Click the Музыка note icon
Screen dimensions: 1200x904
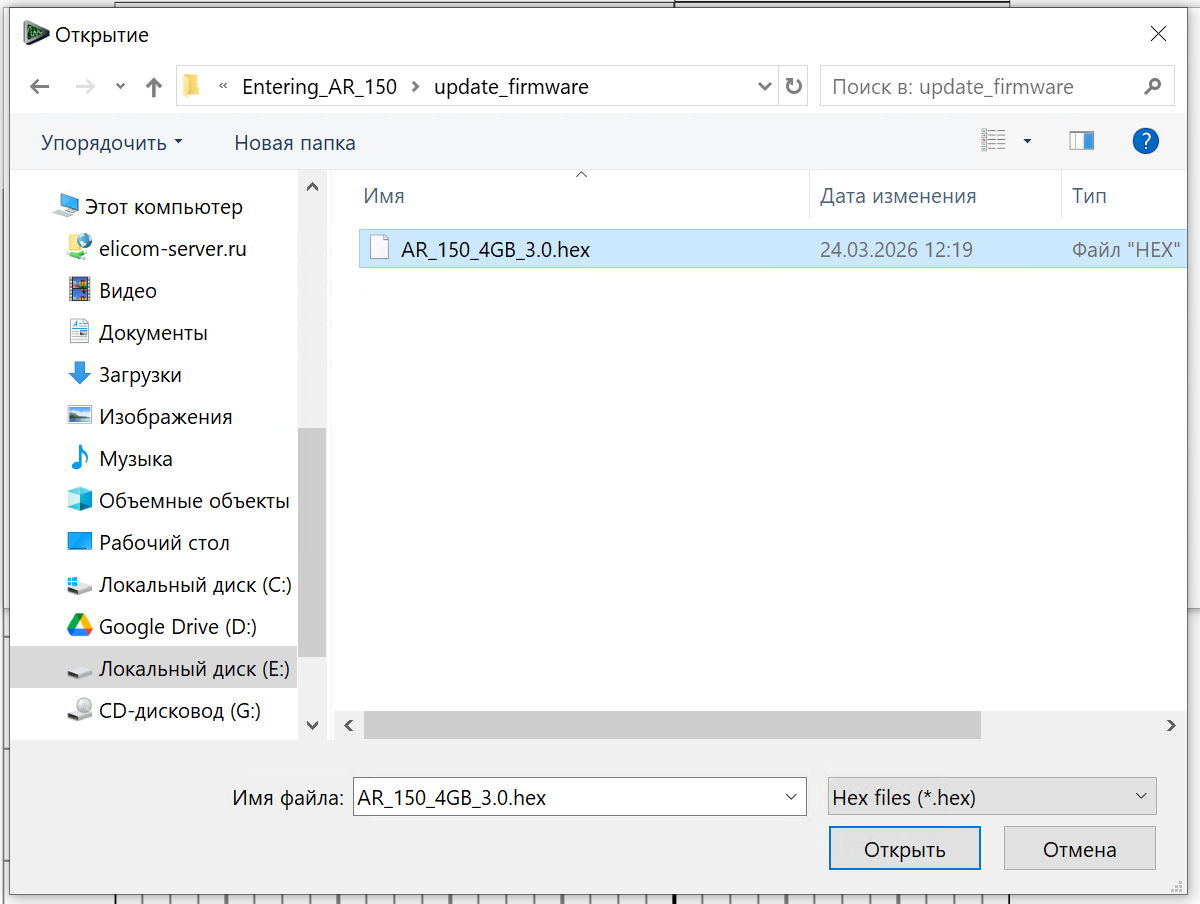79,458
